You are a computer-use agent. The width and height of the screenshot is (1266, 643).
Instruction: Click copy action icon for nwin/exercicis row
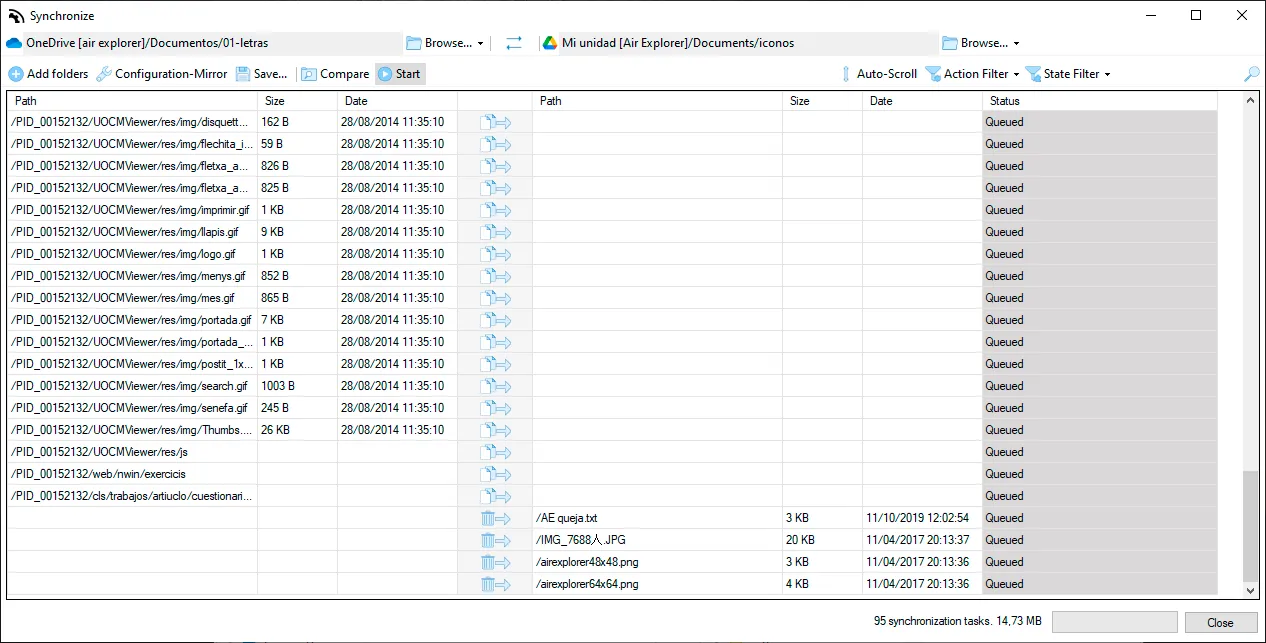point(495,474)
